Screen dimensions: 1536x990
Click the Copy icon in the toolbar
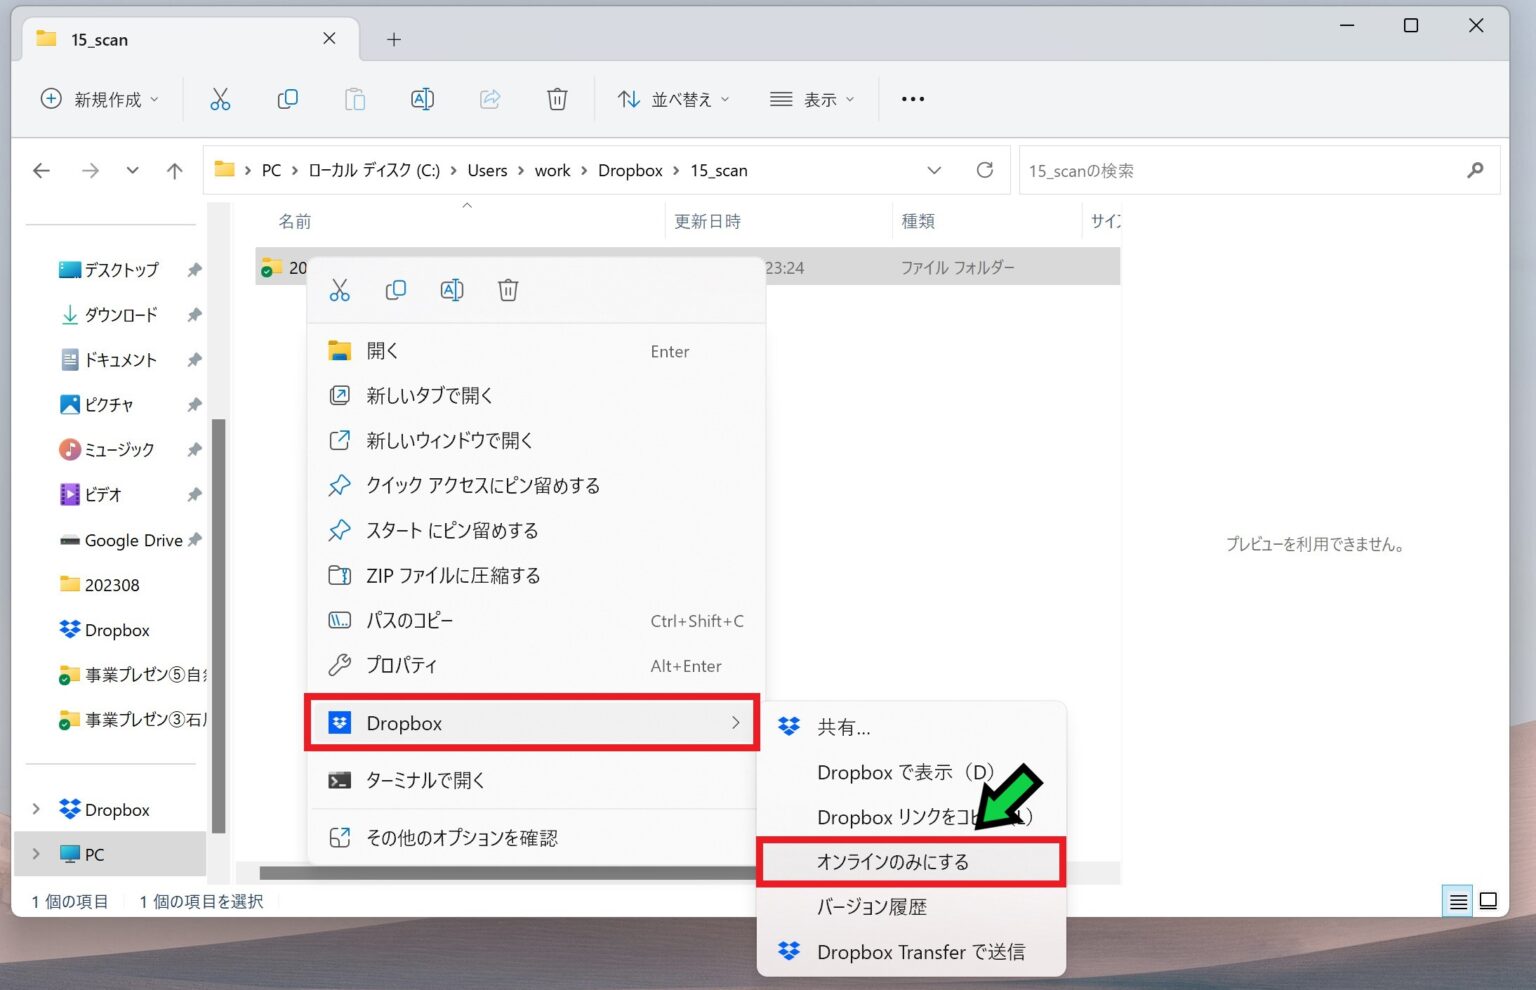(287, 98)
